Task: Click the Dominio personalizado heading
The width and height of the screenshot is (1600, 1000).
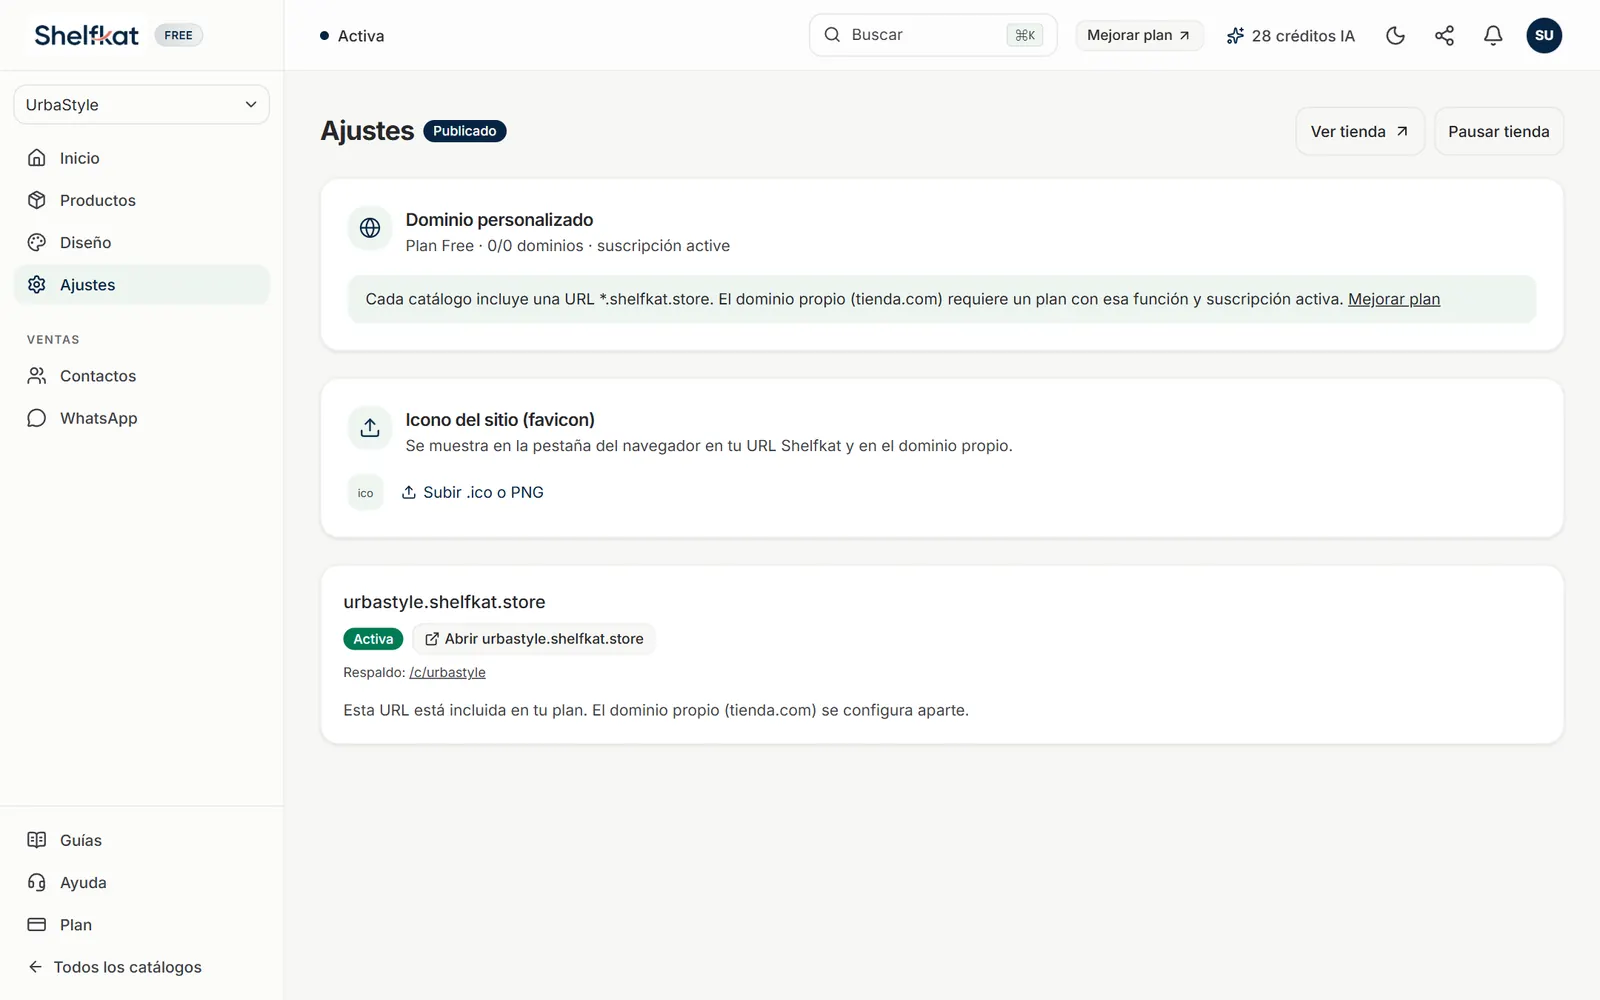Action: click(499, 220)
